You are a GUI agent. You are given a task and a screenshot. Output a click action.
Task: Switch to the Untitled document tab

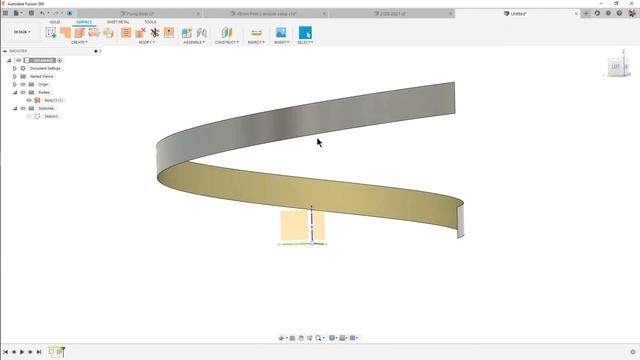tap(518, 13)
